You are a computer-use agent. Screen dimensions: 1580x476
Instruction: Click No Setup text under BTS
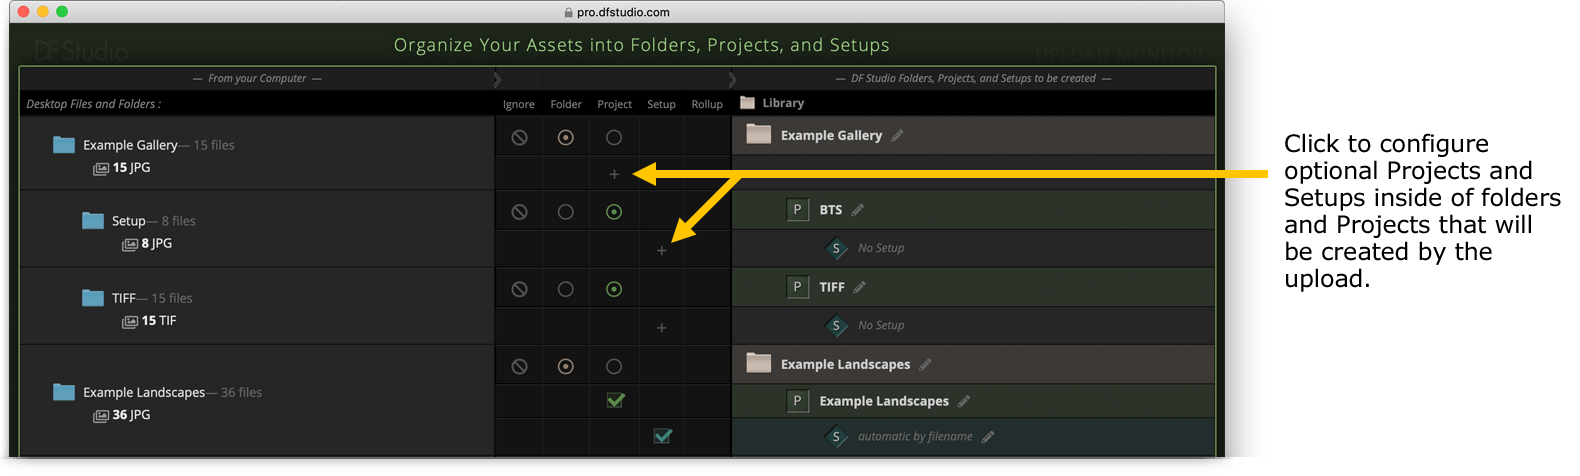tap(881, 248)
